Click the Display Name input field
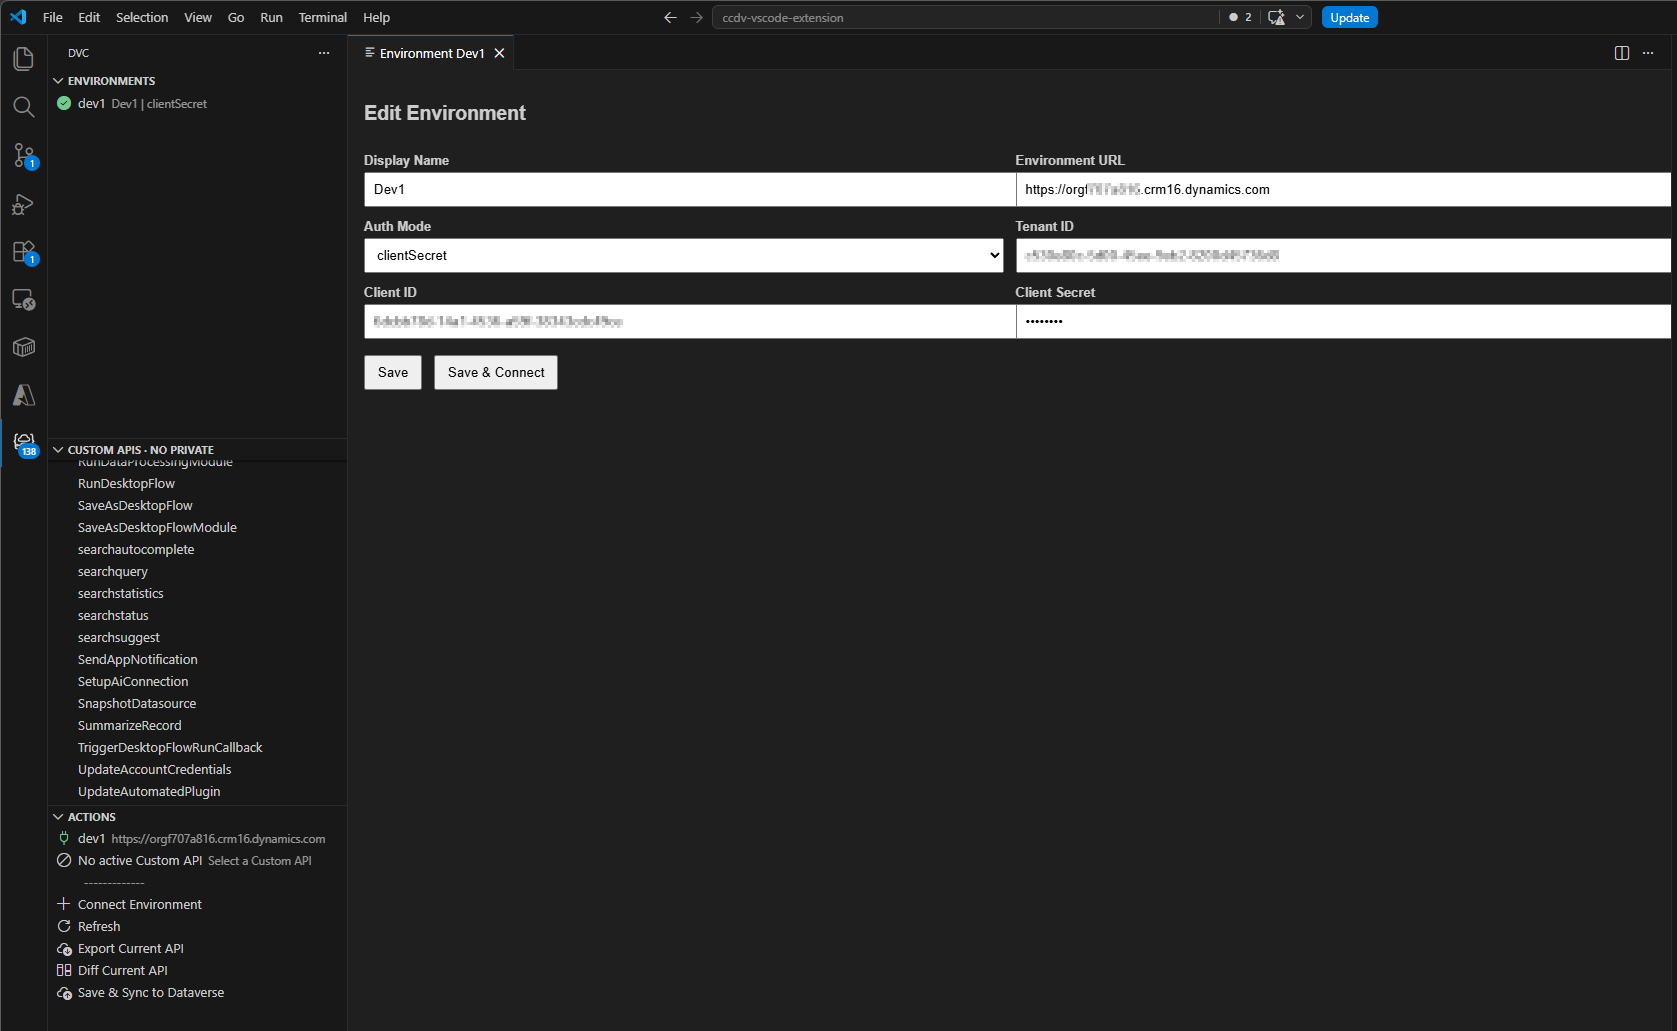The height and width of the screenshot is (1031, 1677). tap(689, 189)
